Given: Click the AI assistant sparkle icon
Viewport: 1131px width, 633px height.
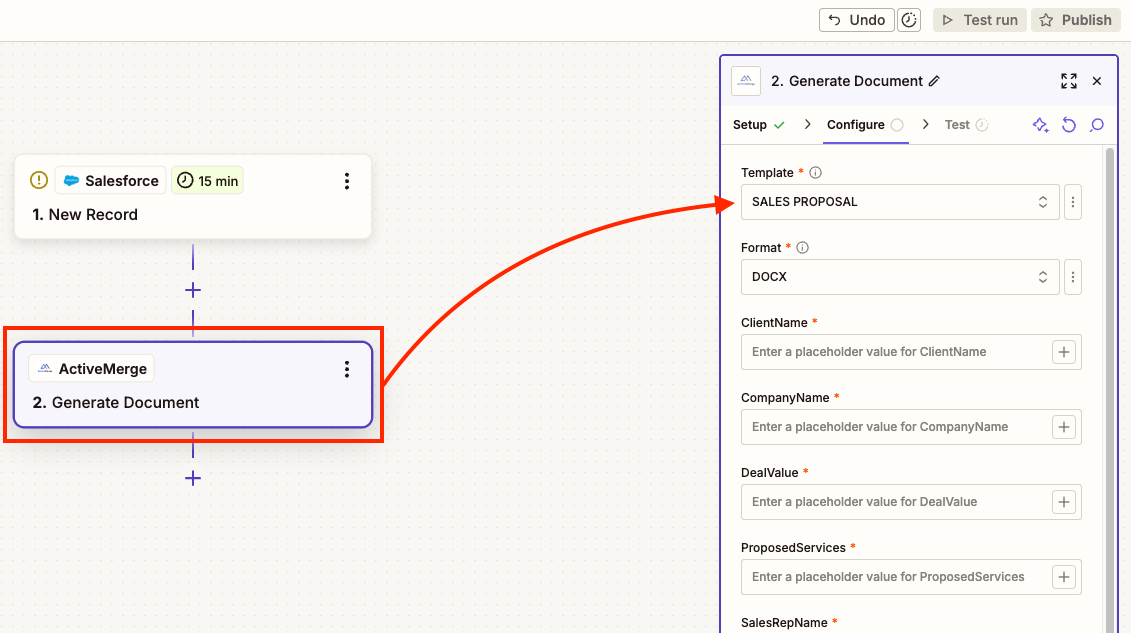Looking at the screenshot, I should (1040, 125).
